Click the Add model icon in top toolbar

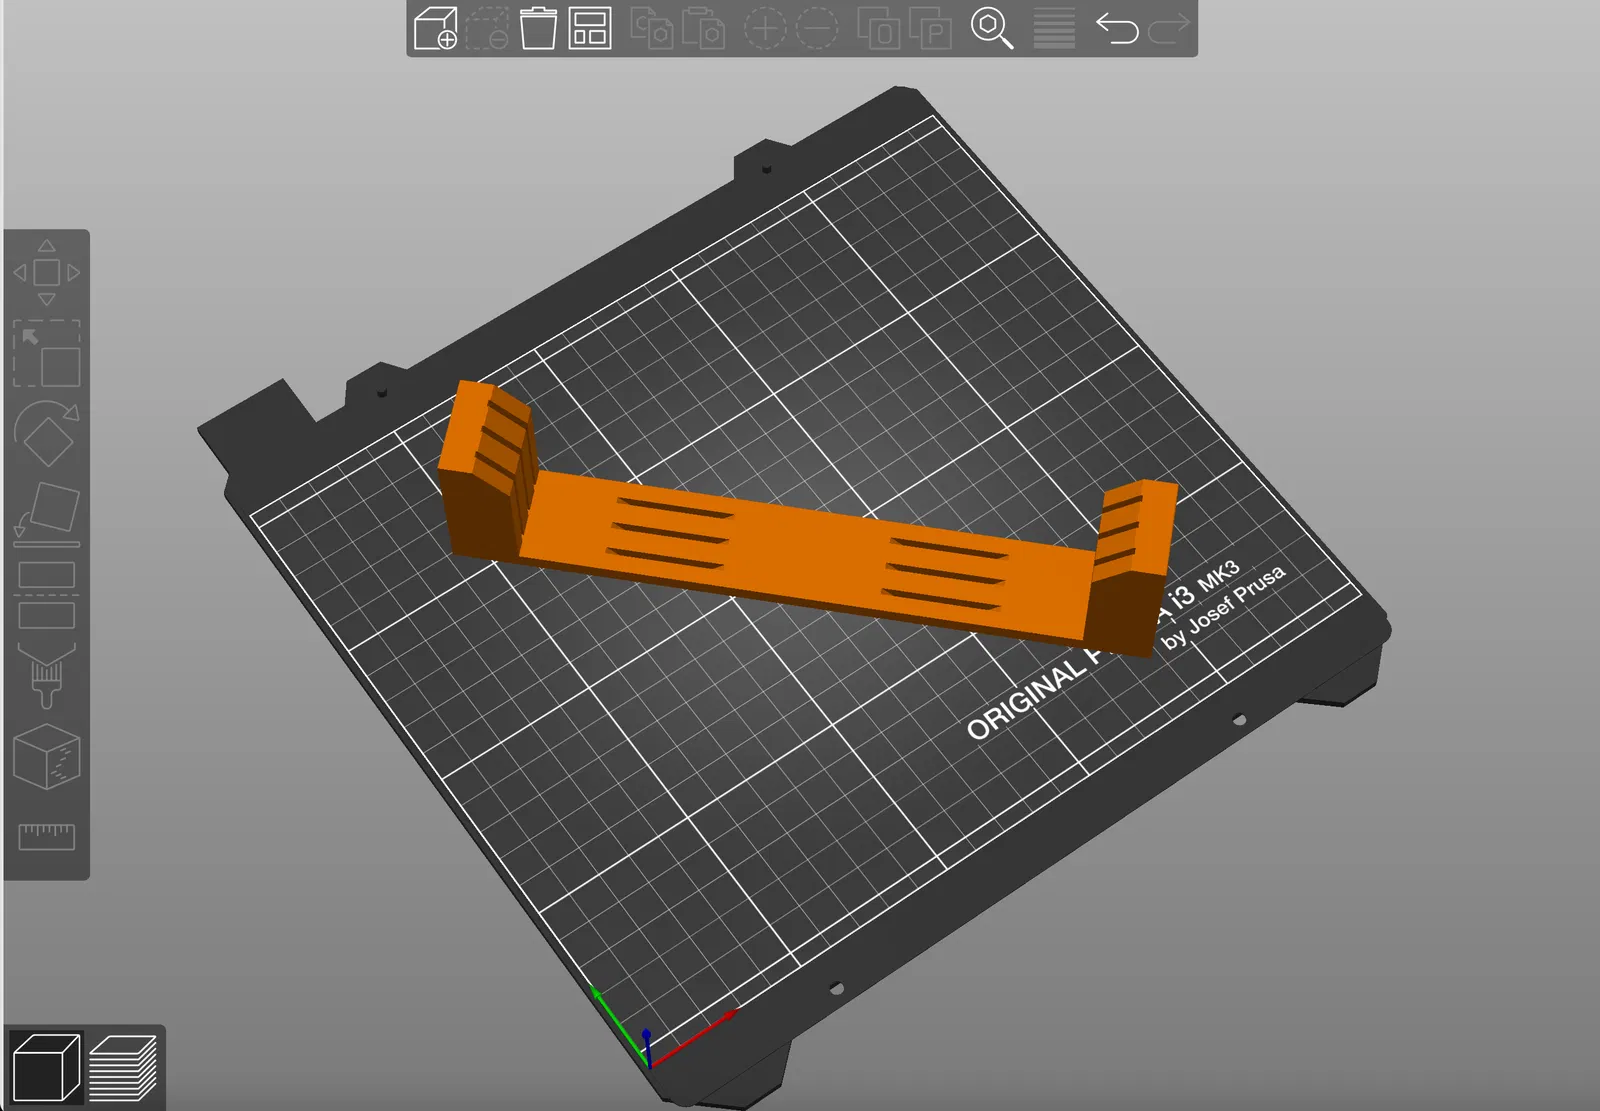435,27
